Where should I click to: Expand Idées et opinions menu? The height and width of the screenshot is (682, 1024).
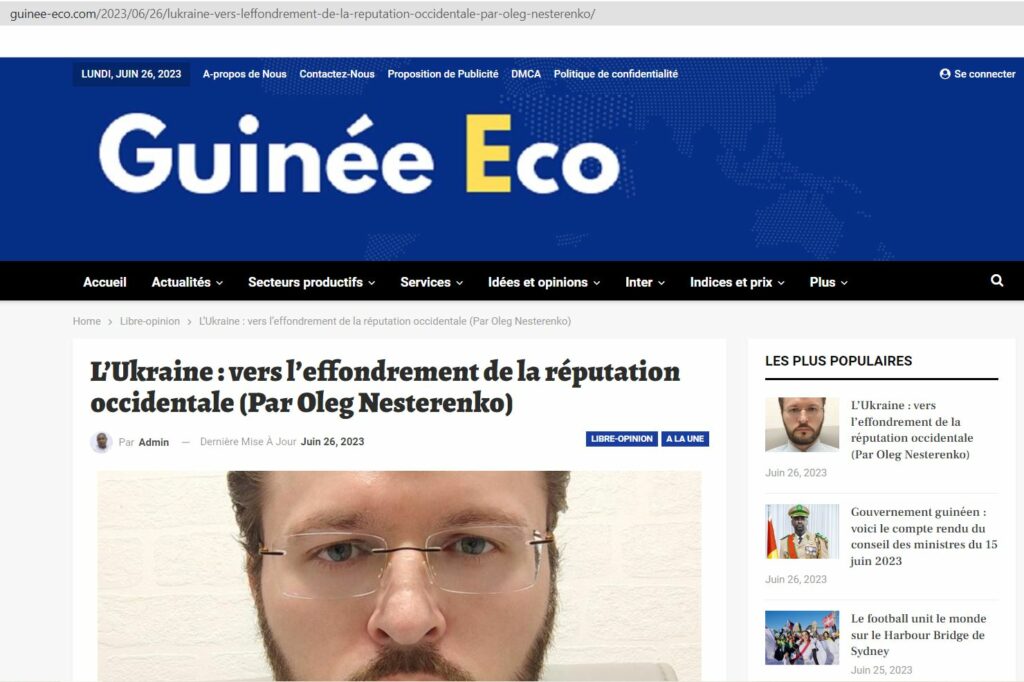544,282
